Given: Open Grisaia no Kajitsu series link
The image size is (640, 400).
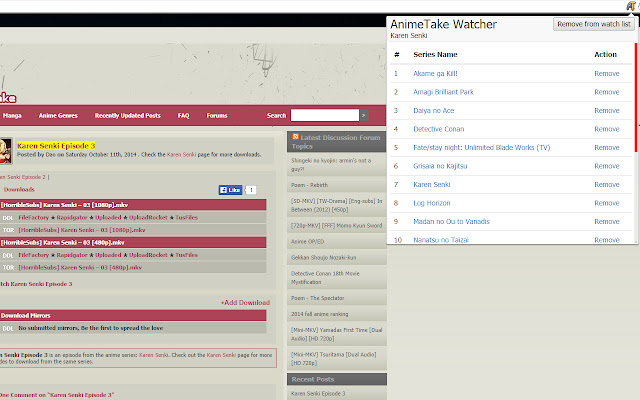Looking at the screenshot, I should tap(440, 166).
